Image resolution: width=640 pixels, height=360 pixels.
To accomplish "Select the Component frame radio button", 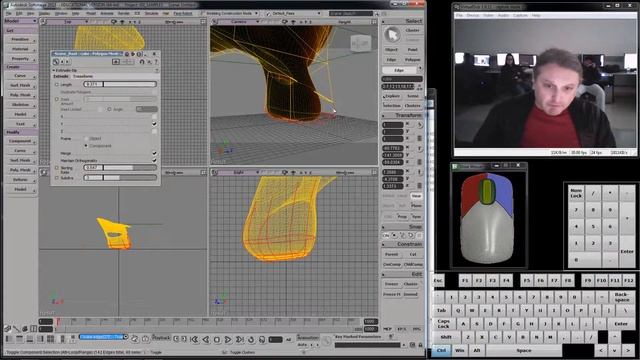I will tap(86, 146).
